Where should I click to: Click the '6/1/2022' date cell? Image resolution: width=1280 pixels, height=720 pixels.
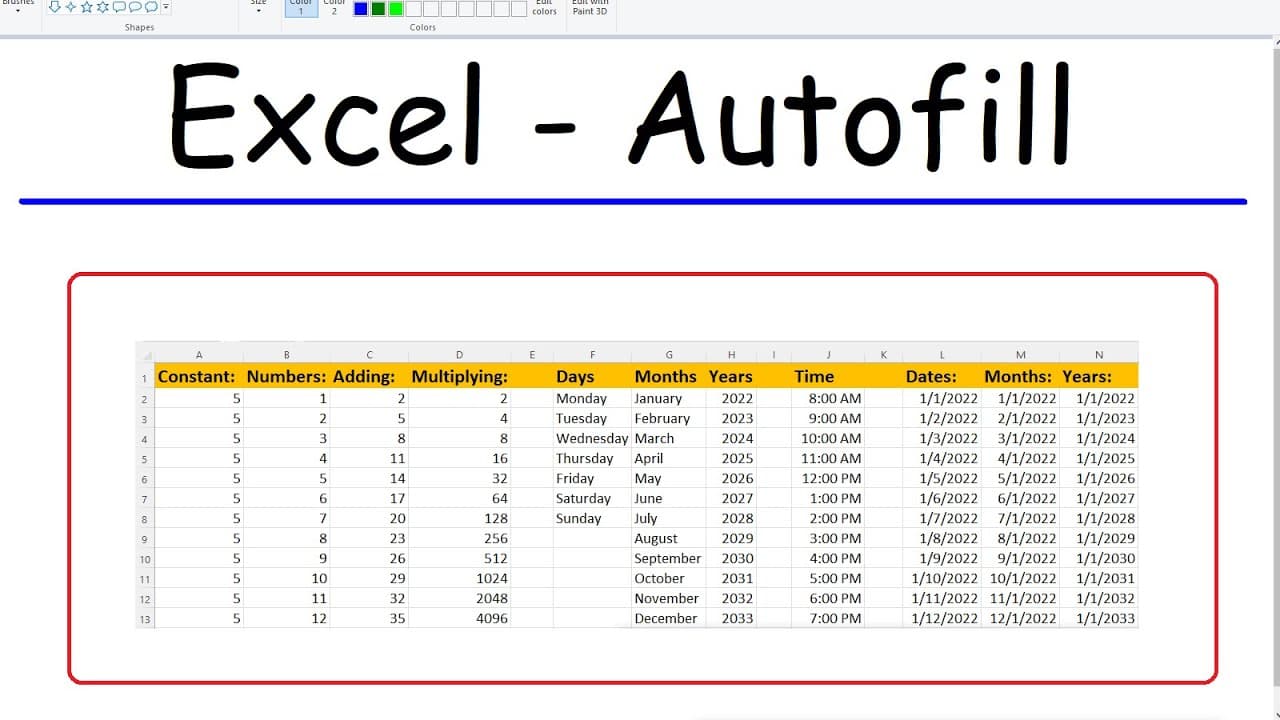click(1020, 498)
